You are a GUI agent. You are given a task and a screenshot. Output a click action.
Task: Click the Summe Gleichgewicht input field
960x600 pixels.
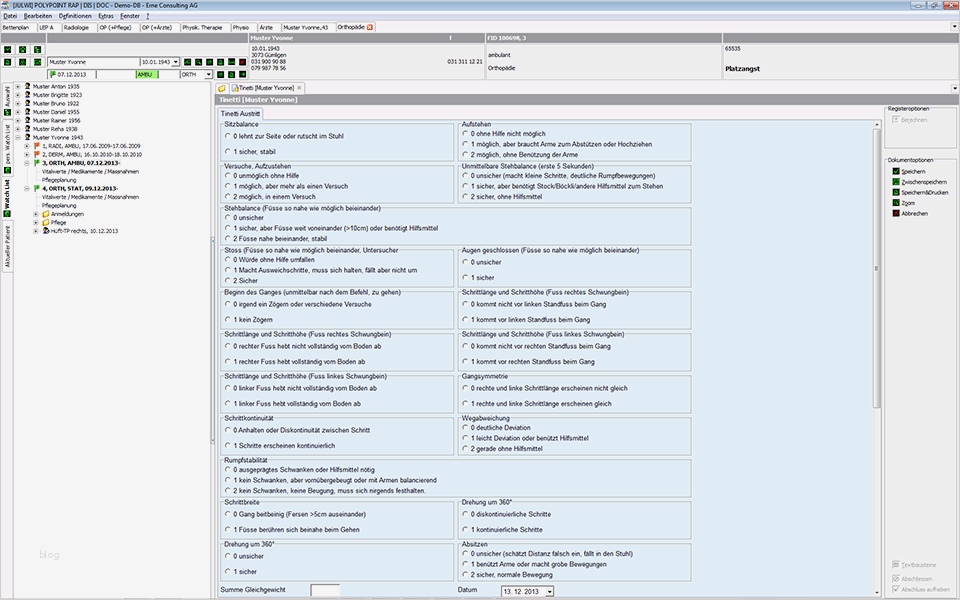coord(325,591)
